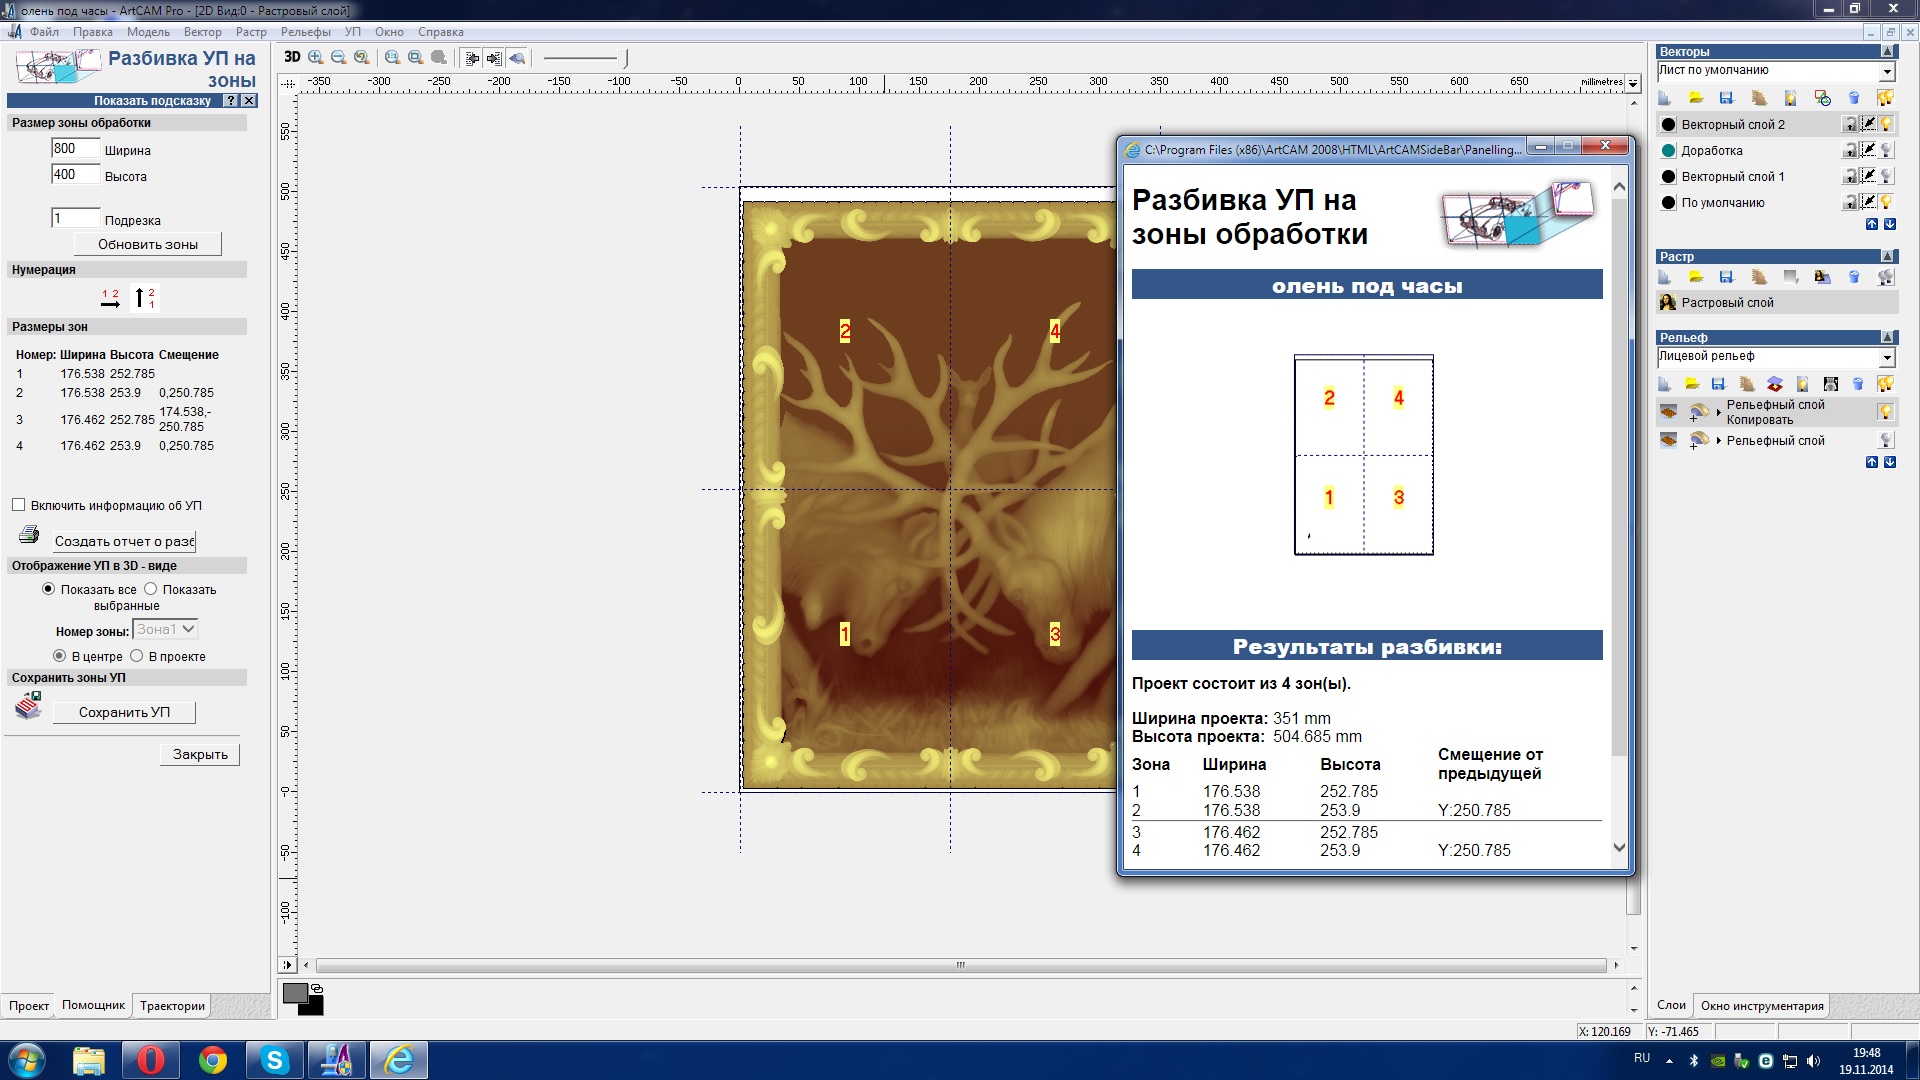Open the 'Лист по умолчанию' dropdown
This screenshot has height=1080, width=1920.
[x=1886, y=72]
